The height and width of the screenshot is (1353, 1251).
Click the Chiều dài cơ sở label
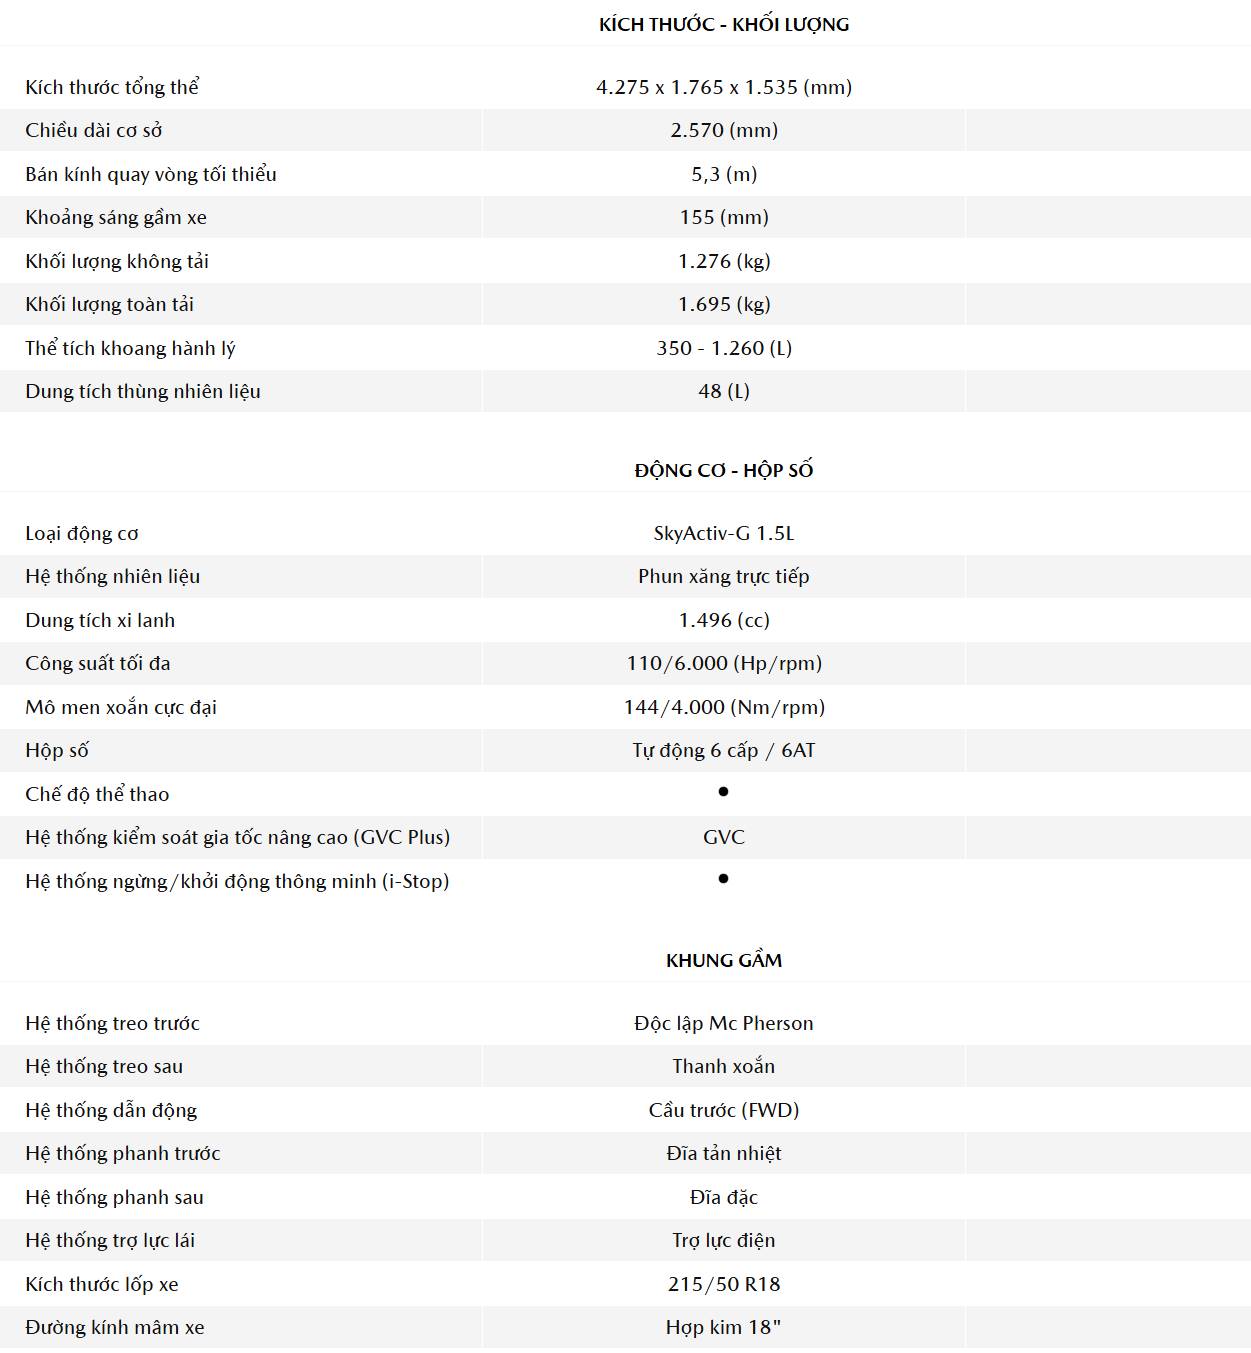click(x=94, y=130)
